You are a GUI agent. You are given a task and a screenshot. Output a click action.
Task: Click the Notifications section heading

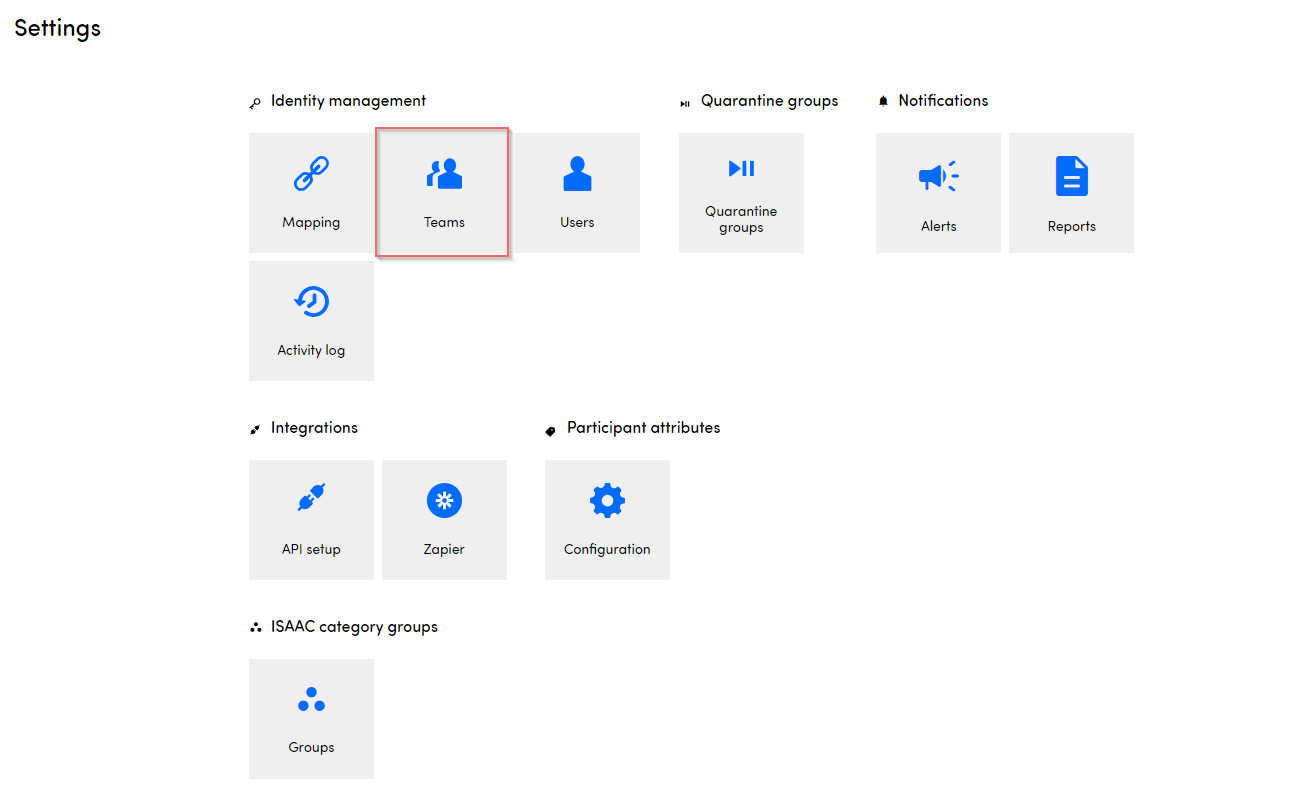click(x=943, y=101)
